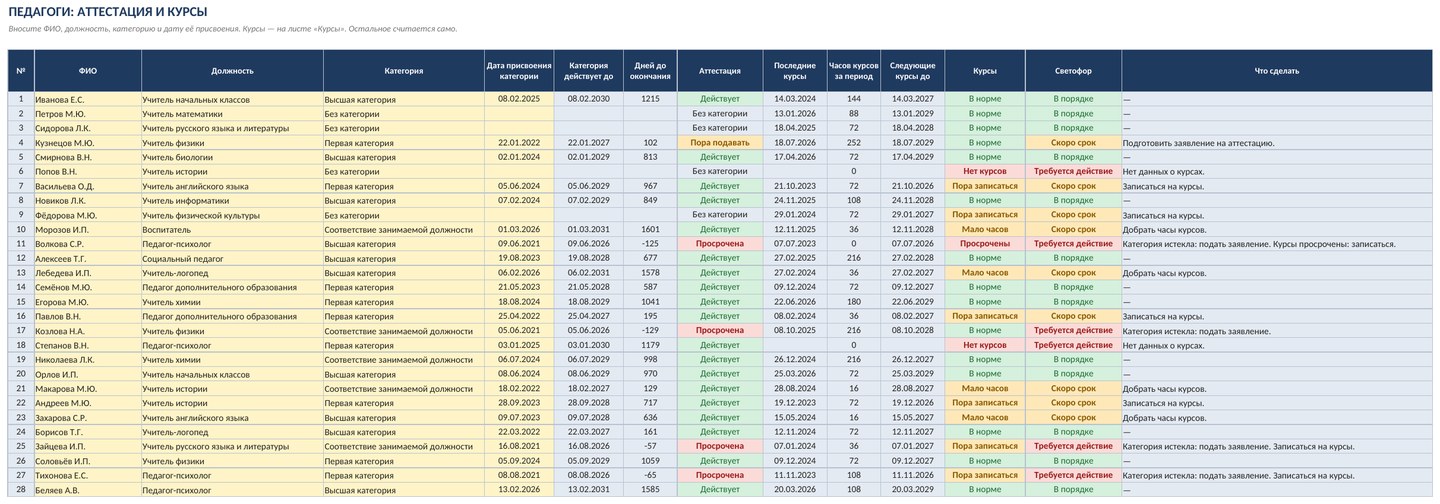The width and height of the screenshot is (1440, 504).
Task: Select the "Мало часов" cell for Макарова
Action: pyautogui.click(x=985, y=389)
